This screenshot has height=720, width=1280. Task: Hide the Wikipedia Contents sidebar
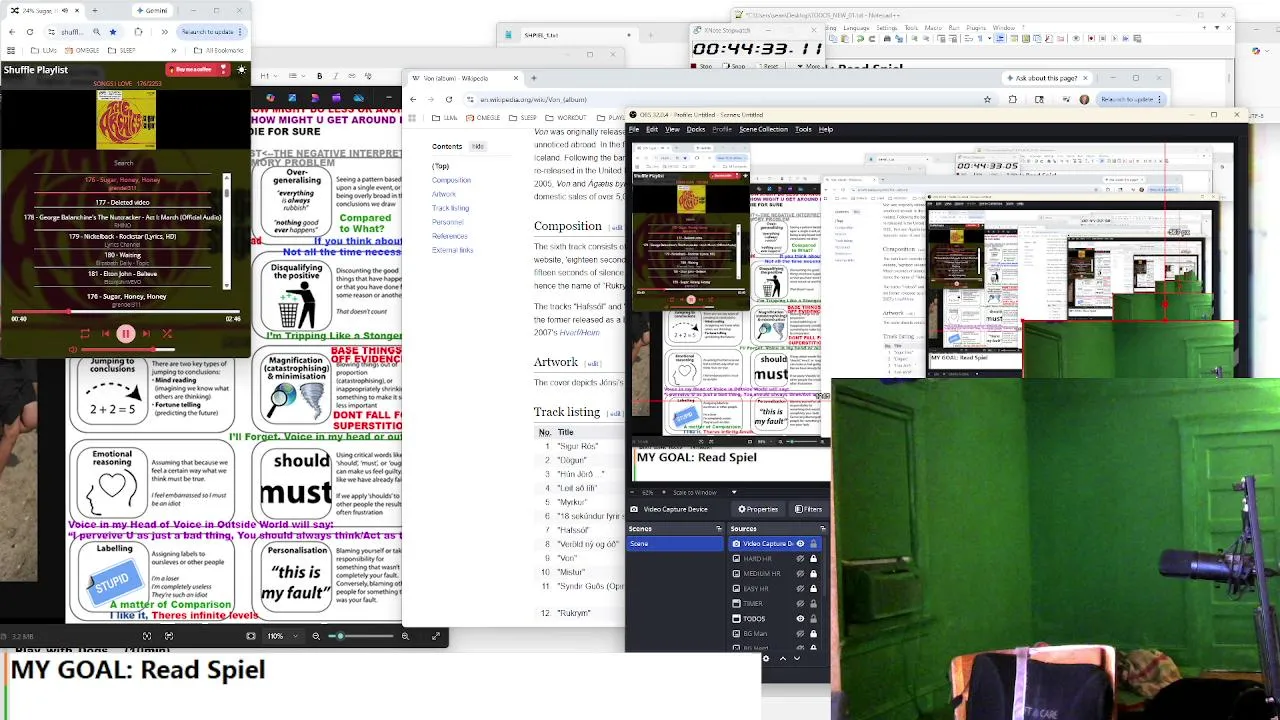pos(478,146)
